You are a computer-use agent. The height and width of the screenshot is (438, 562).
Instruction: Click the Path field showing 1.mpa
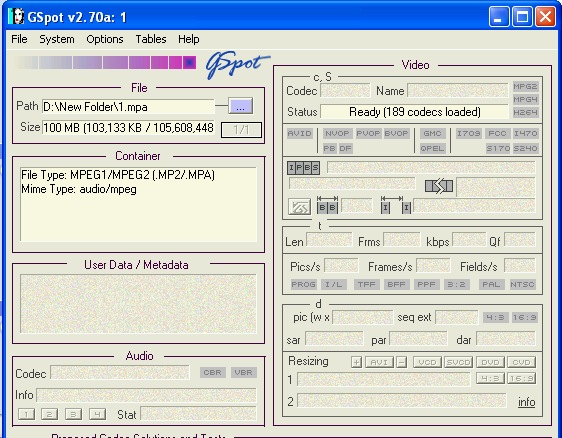tap(128, 107)
